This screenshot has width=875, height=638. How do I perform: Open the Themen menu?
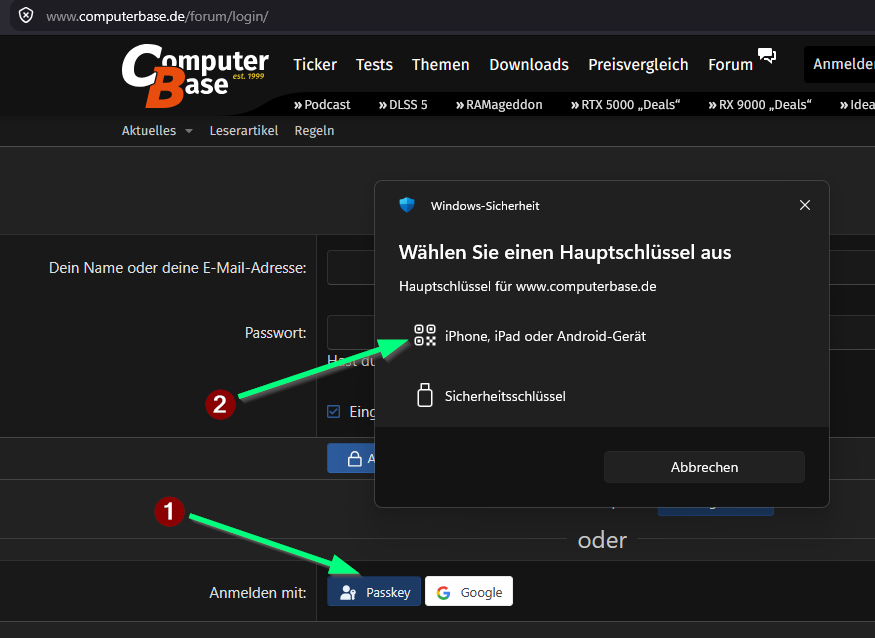tap(441, 65)
